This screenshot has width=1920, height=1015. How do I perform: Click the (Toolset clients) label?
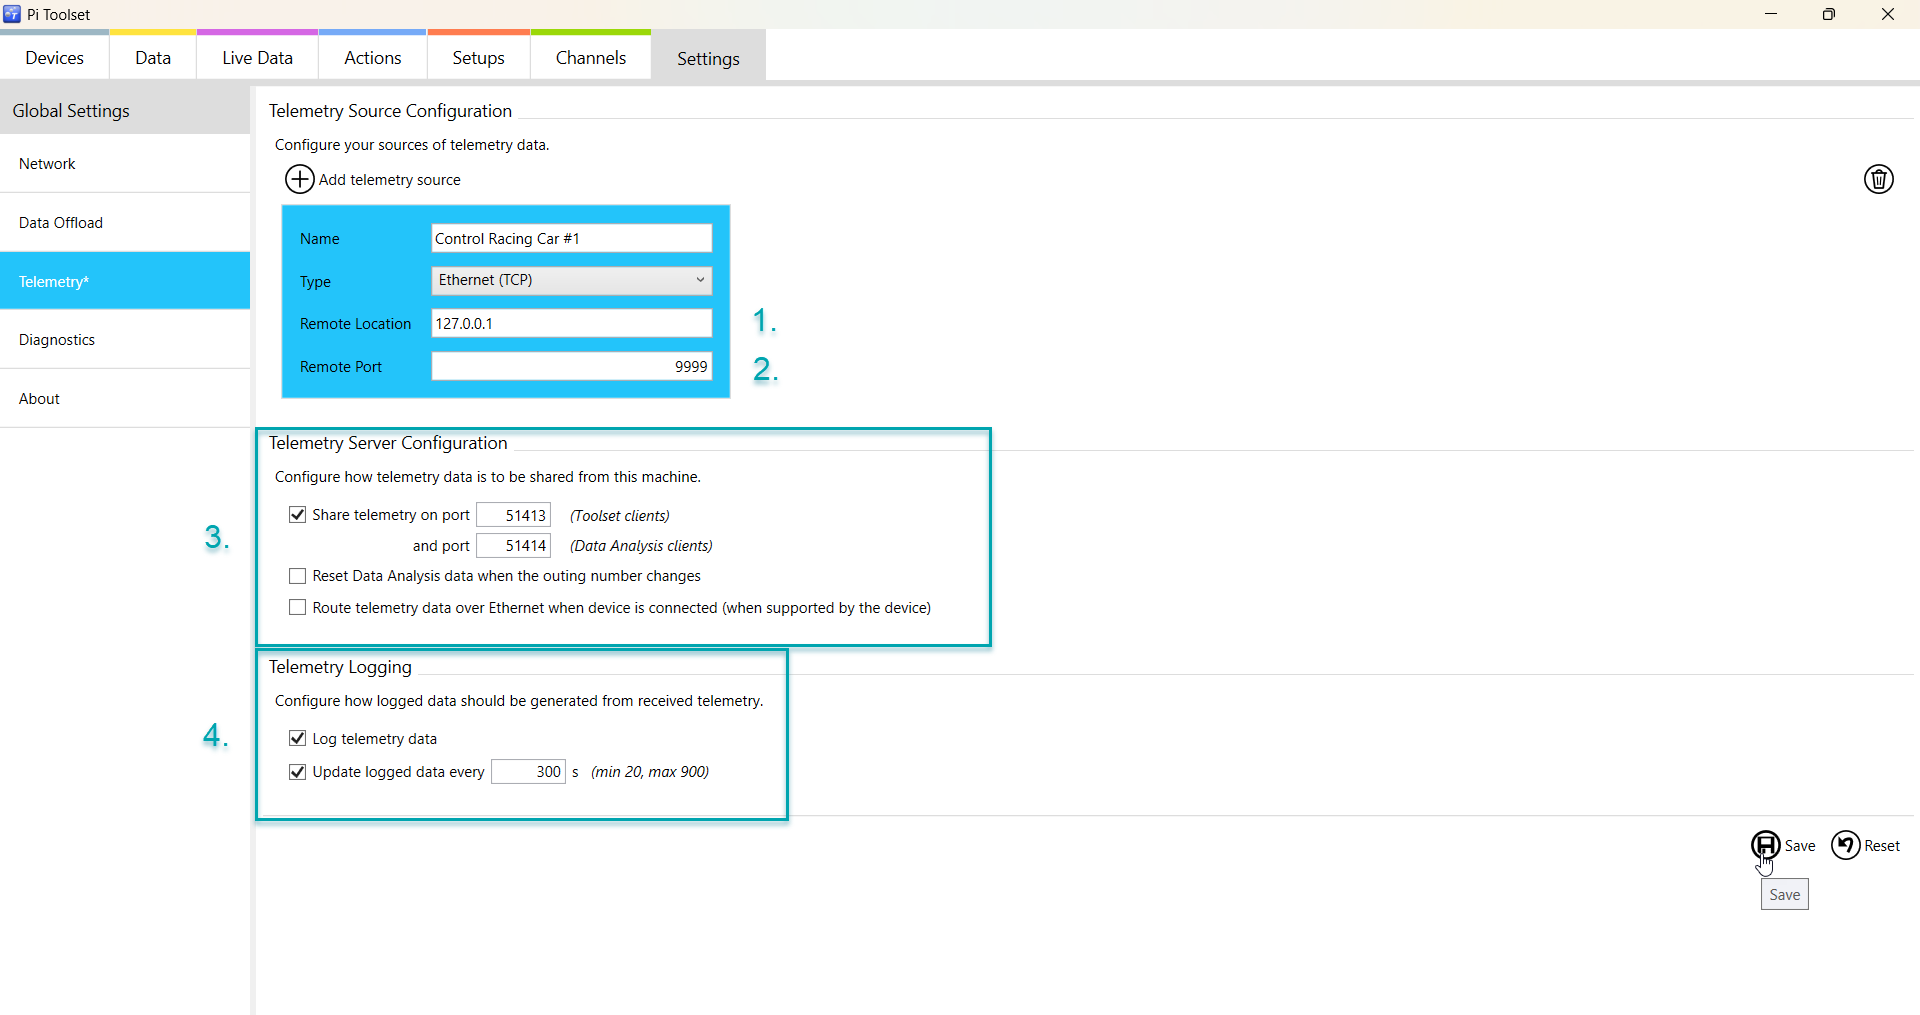(620, 516)
